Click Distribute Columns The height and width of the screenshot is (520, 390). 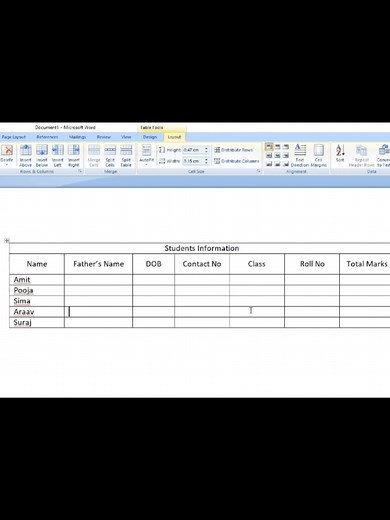pyautogui.click(x=236, y=161)
